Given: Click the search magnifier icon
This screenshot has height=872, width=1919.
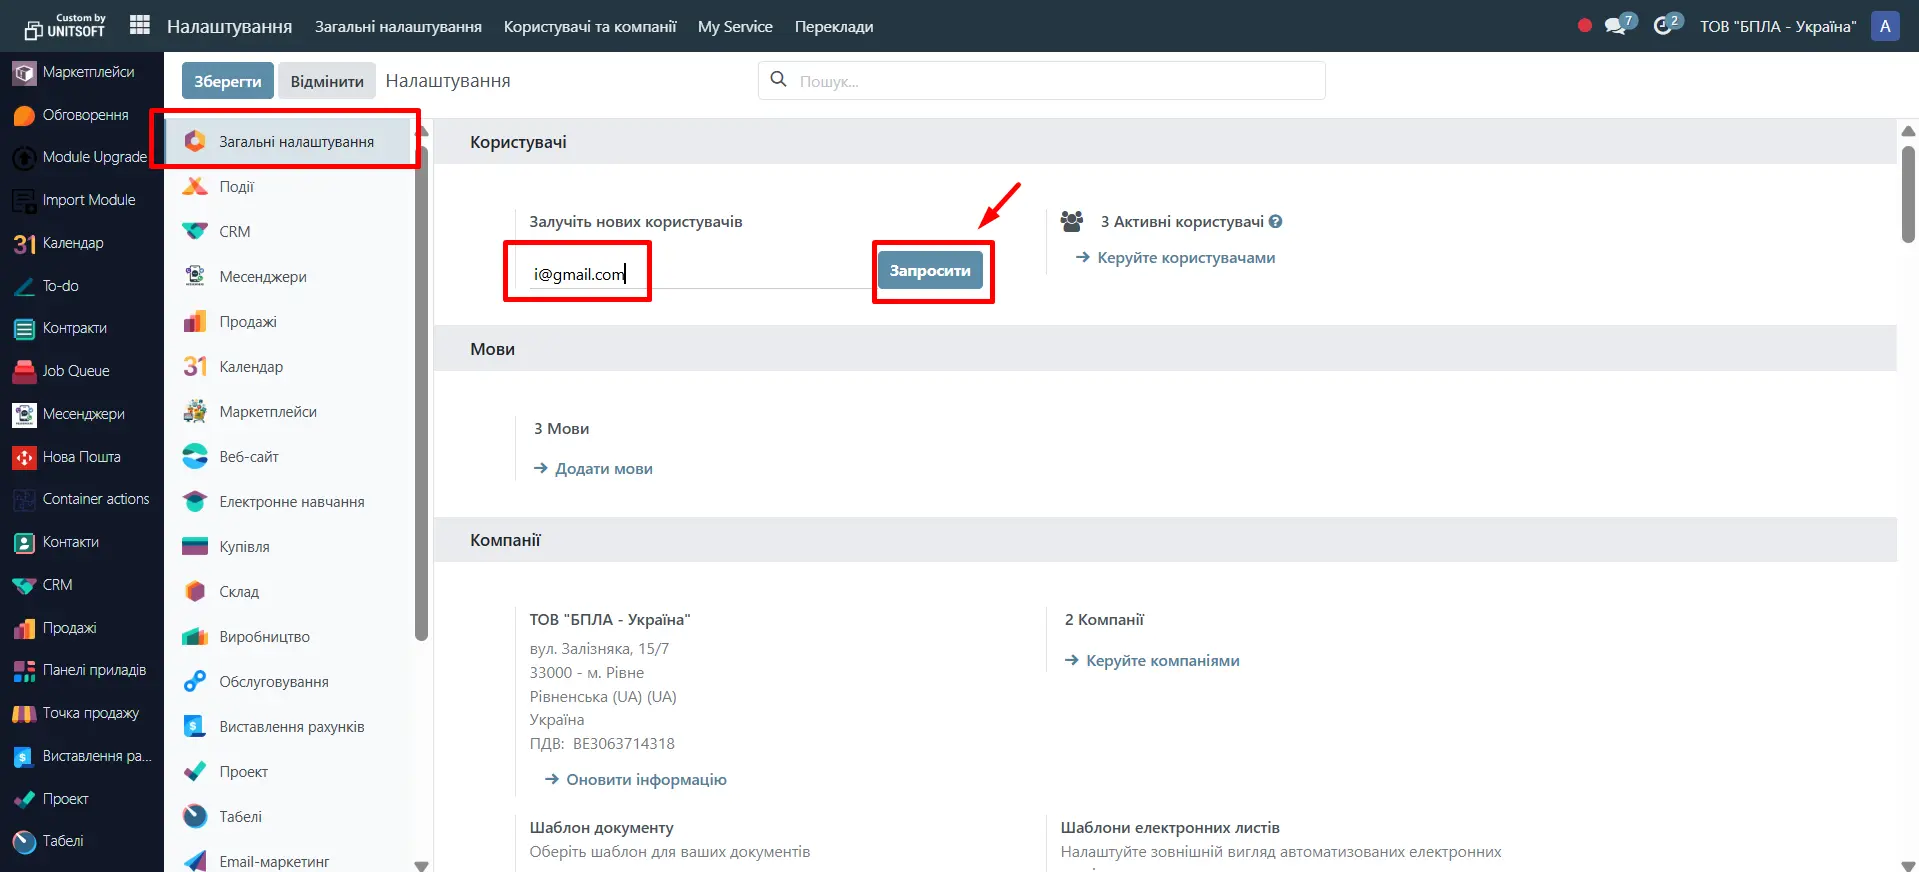Looking at the screenshot, I should coord(778,80).
